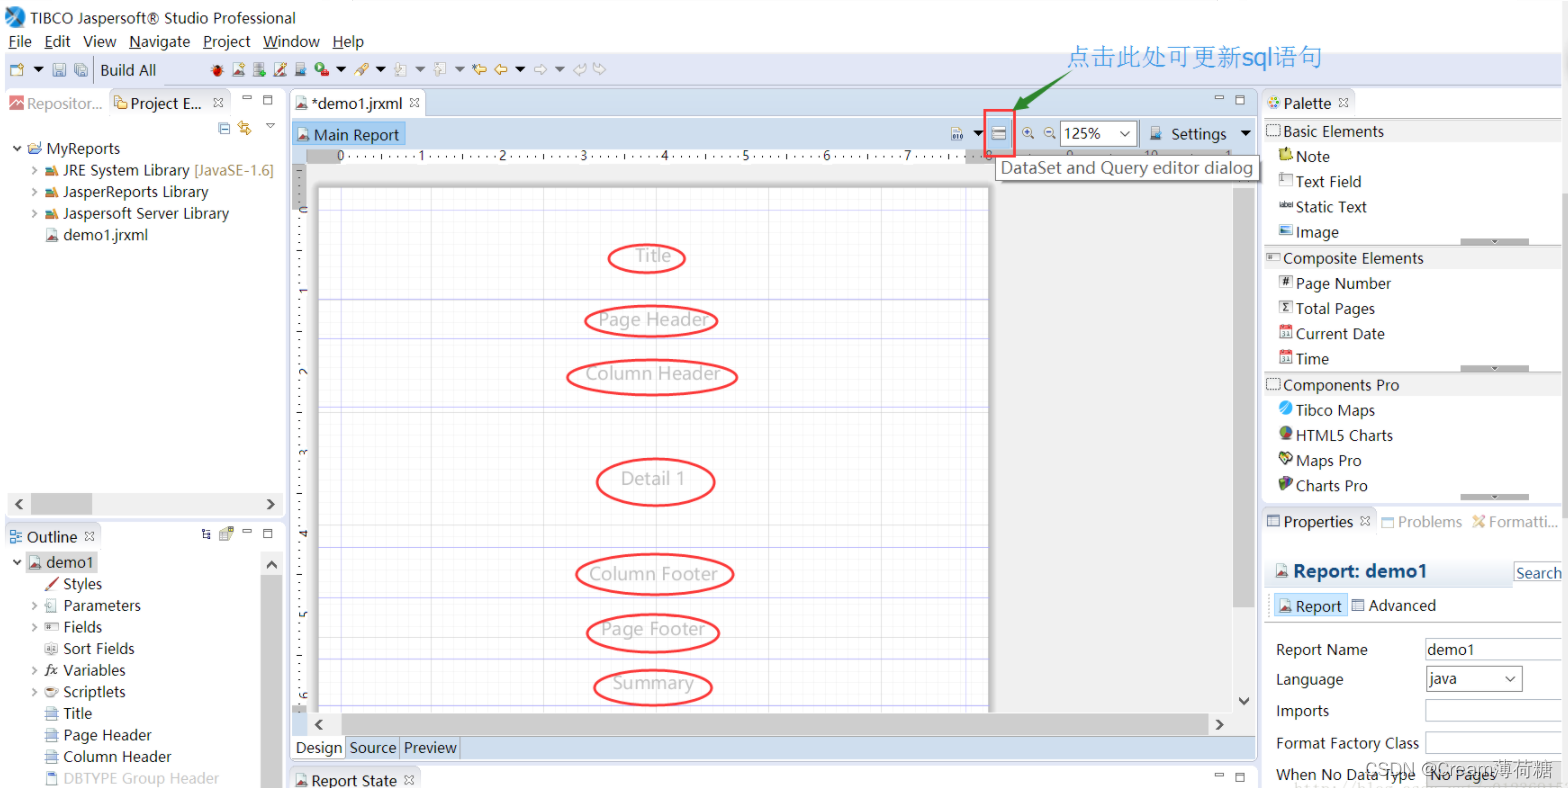Click the Imports input field

click(x=1493, y=711)
